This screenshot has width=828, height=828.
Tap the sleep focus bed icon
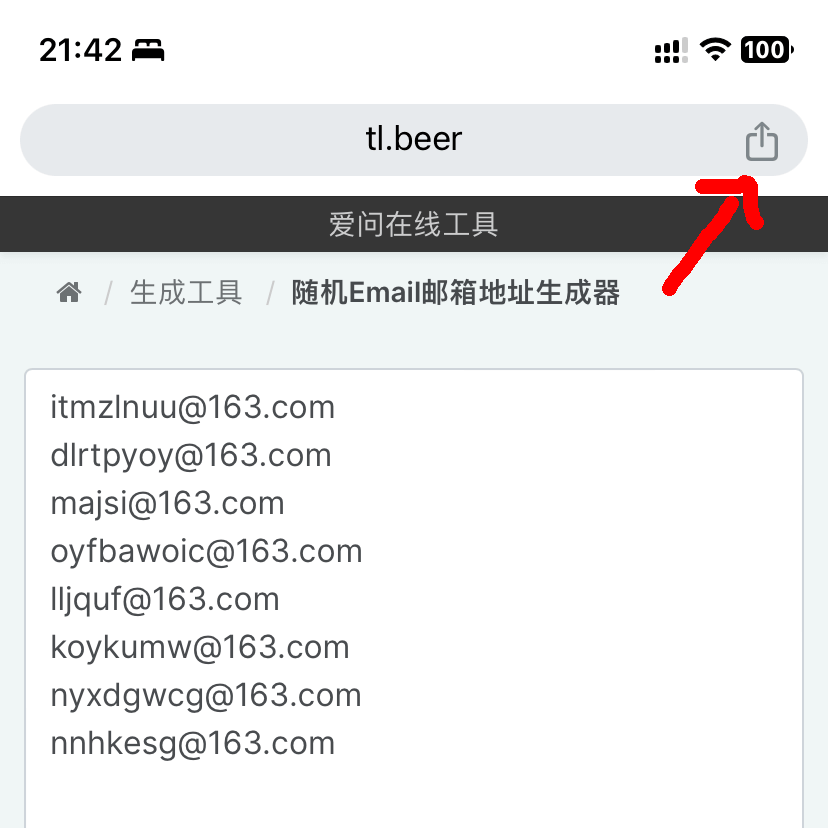tap(148, 51)
